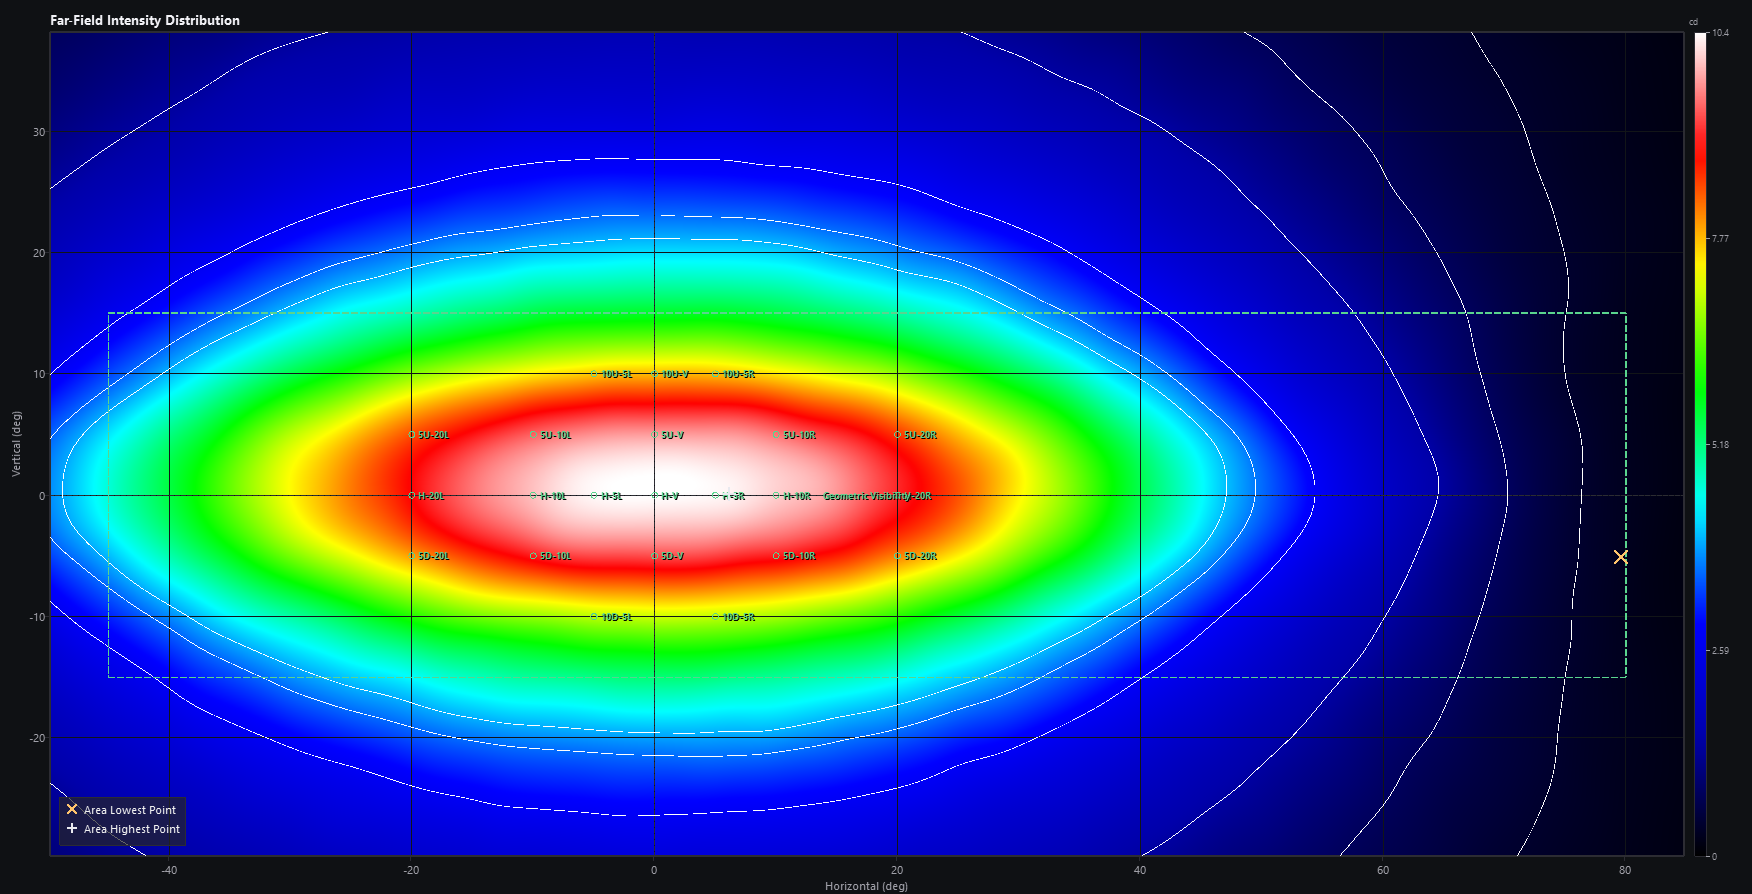Select the 5U-V test point
Viewport: 1752px width, 894px height.
click(655, 435)
